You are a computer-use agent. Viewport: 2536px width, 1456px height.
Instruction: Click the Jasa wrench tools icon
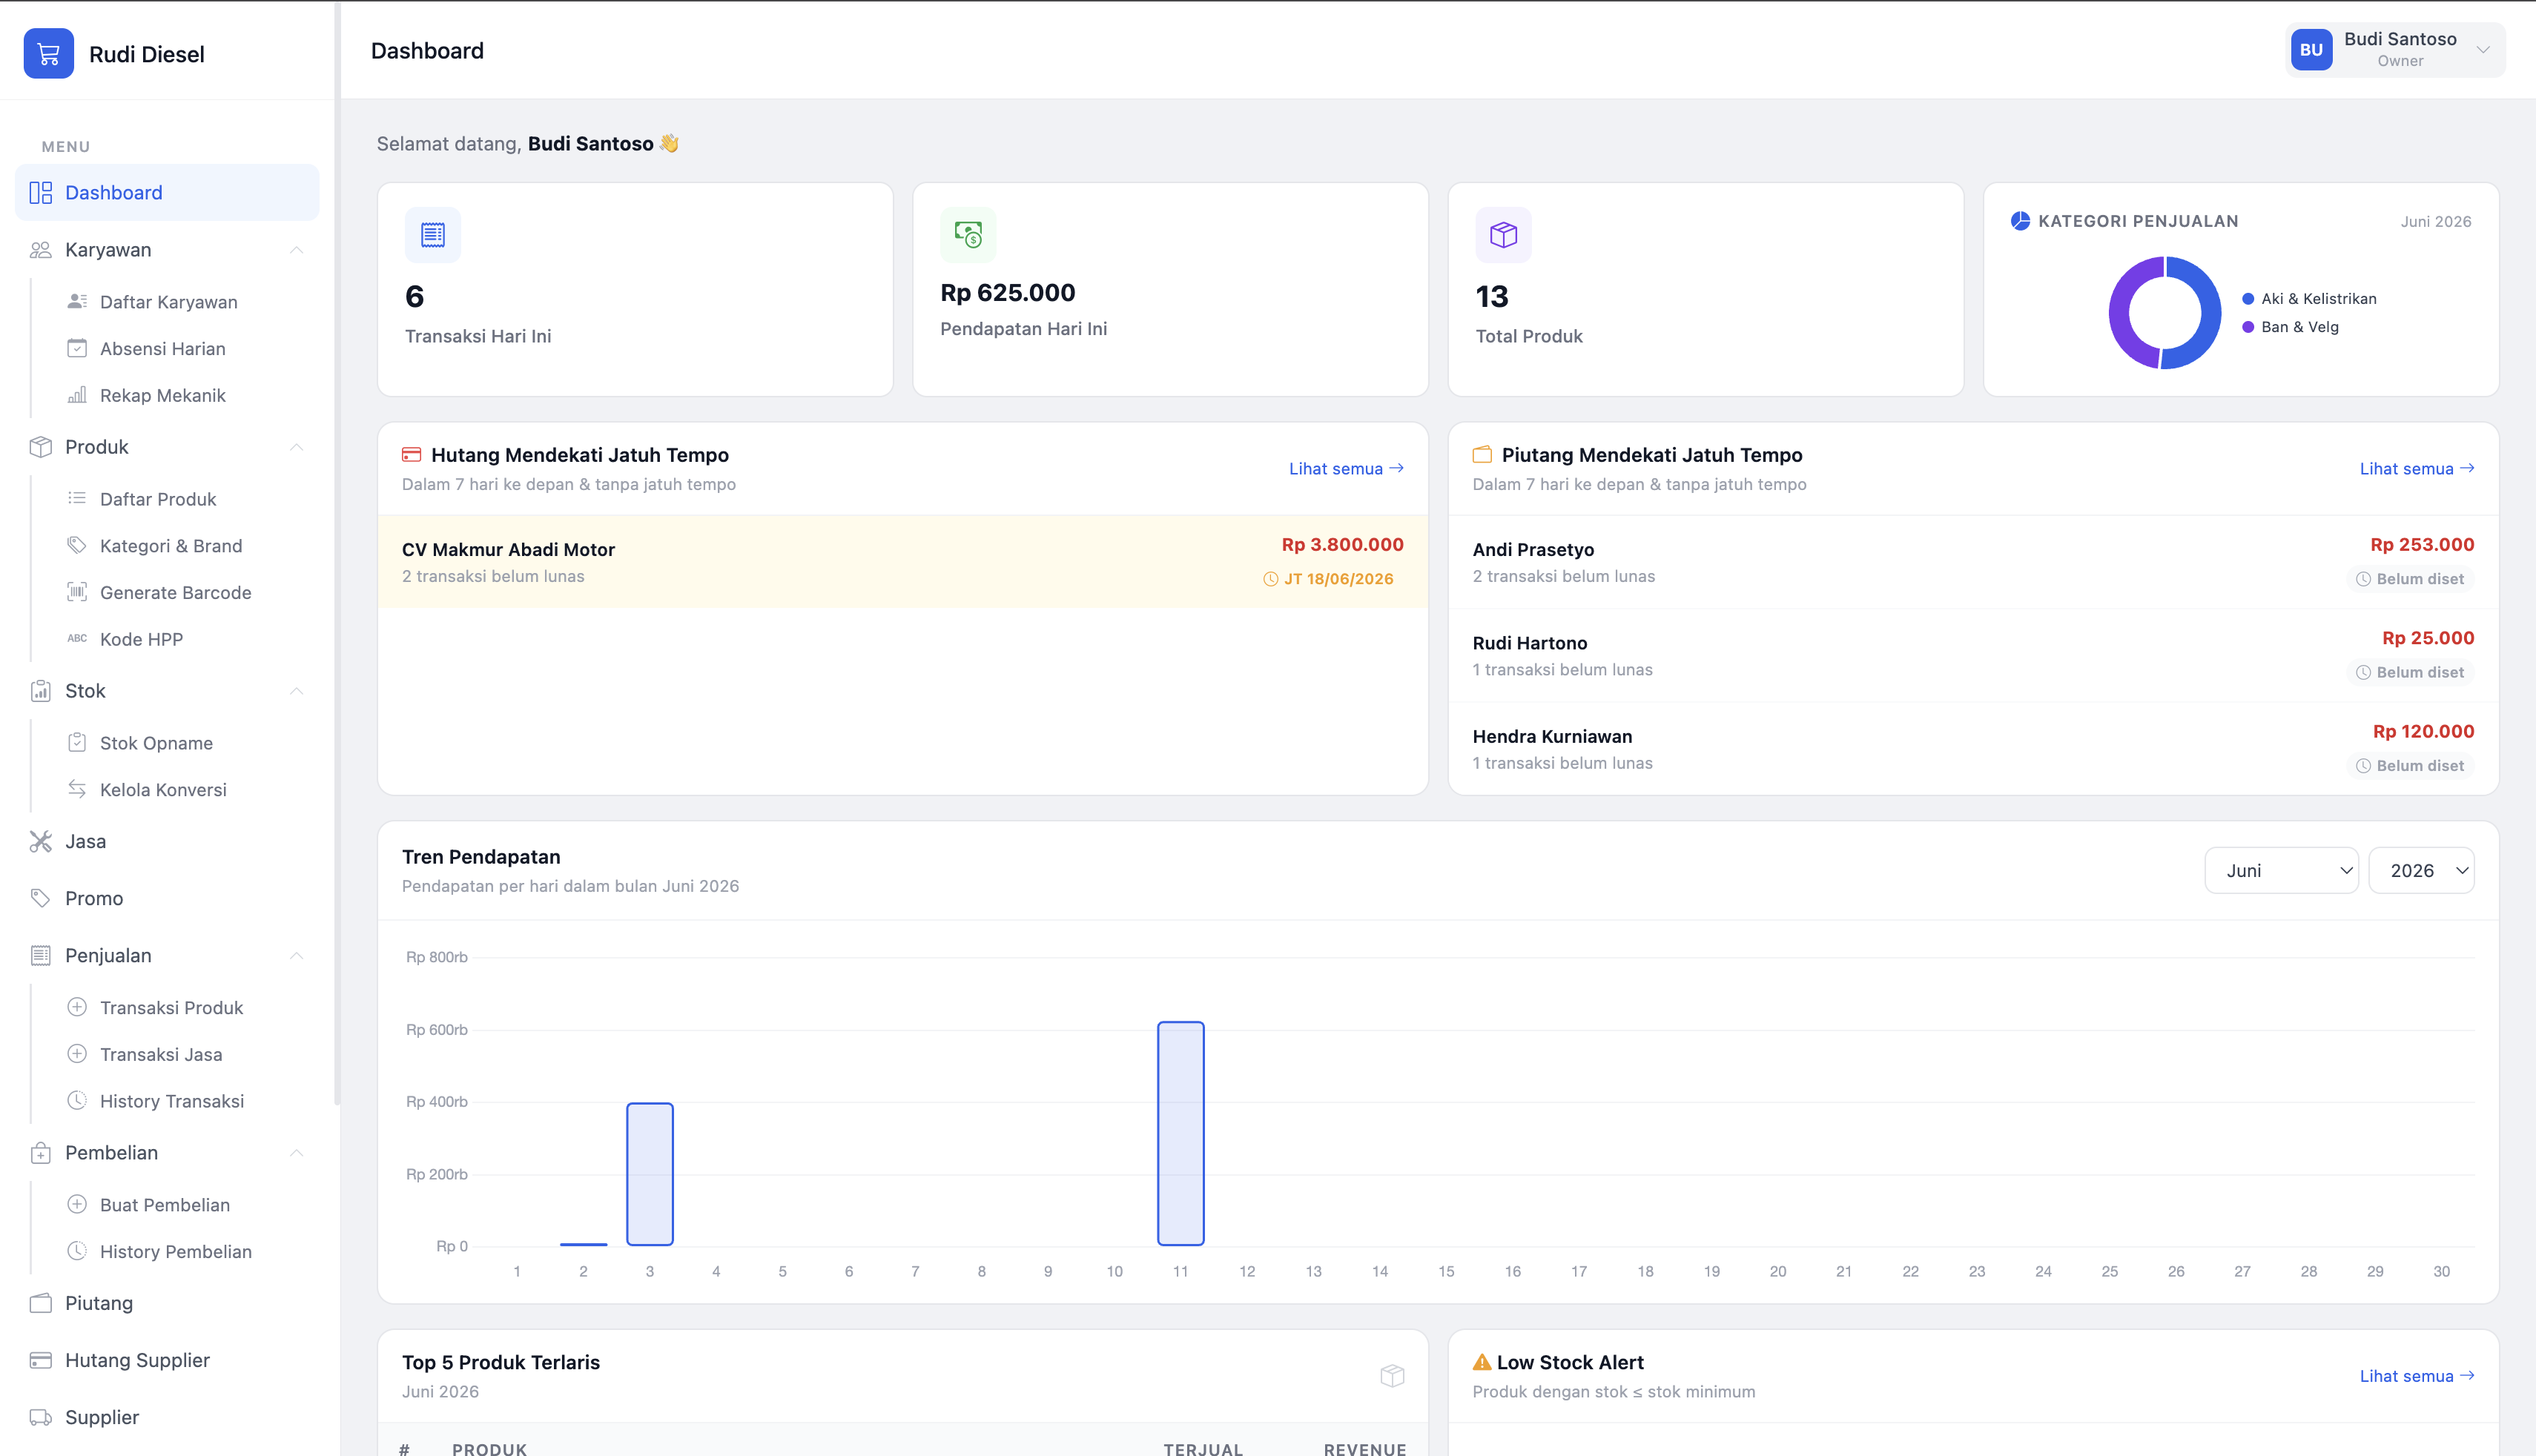[x=41, y=842]
